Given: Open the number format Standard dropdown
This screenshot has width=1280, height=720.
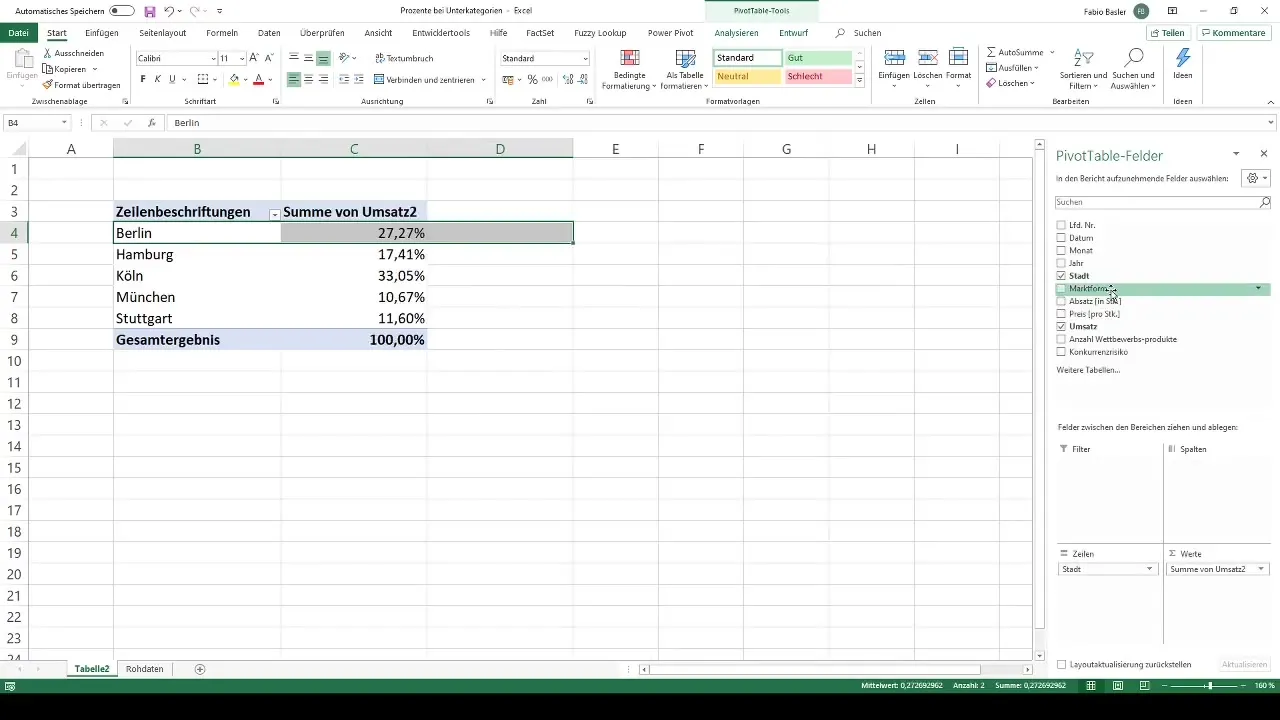Looking at the screenshot, I should point(585,58).
